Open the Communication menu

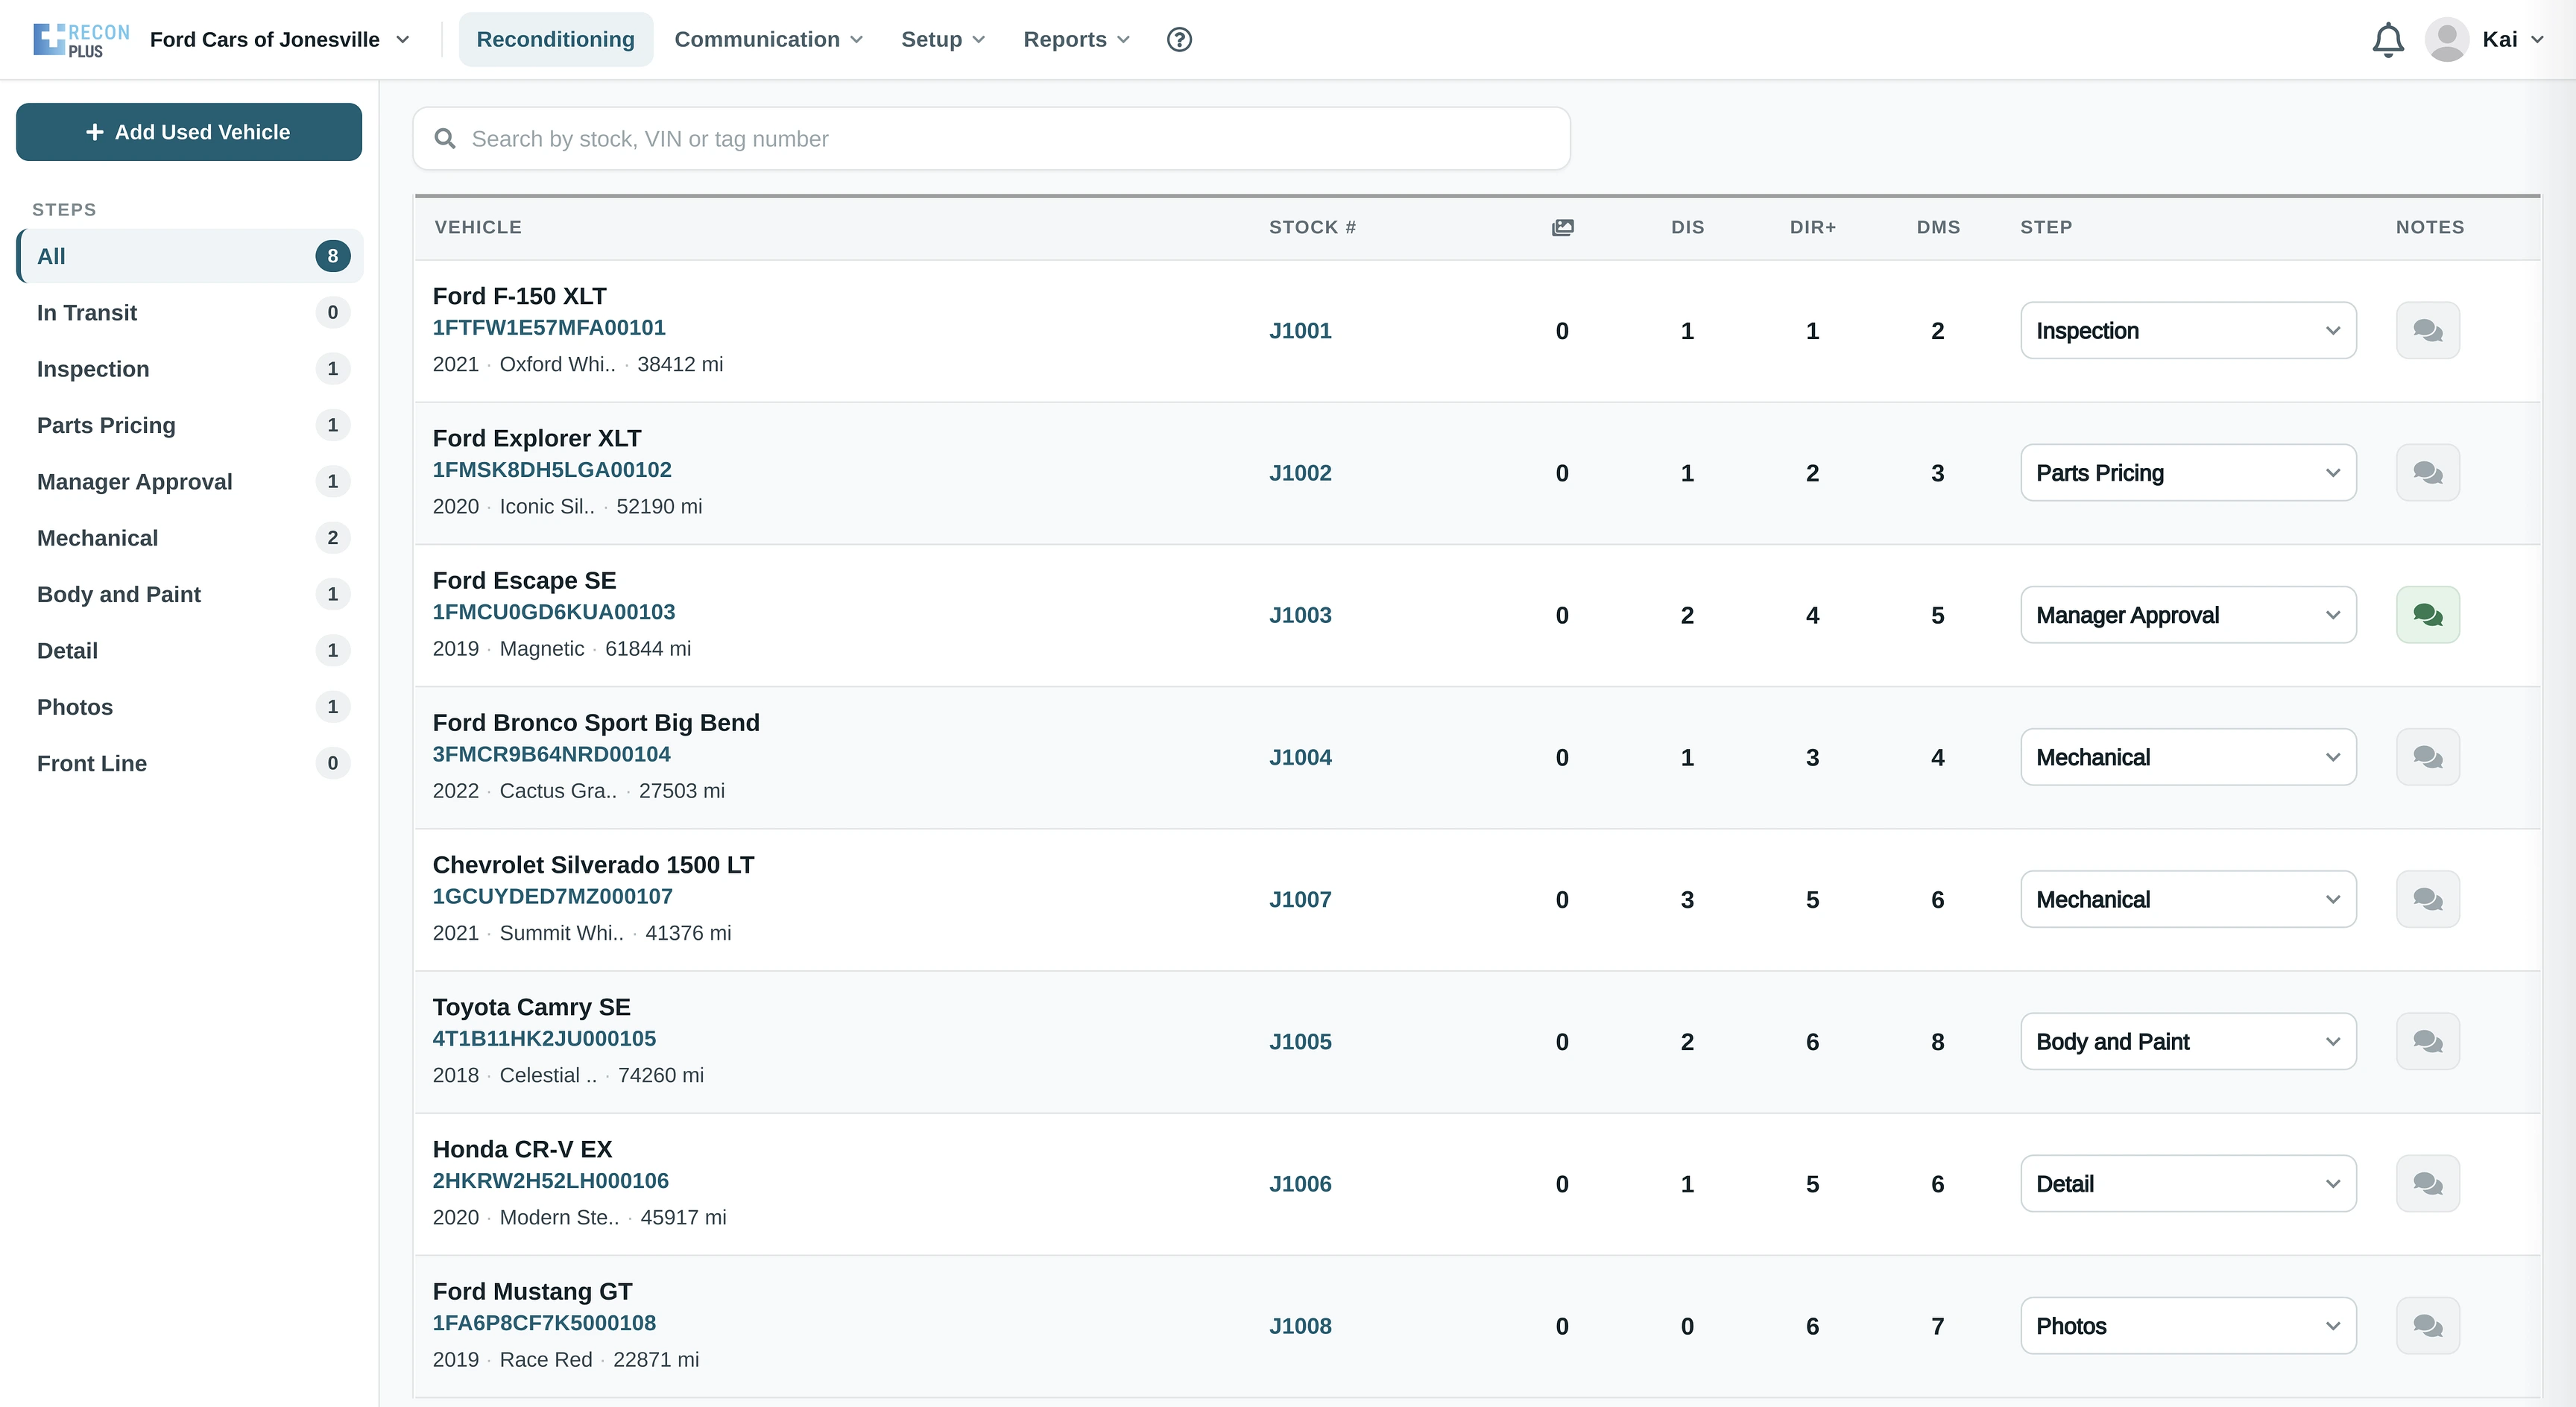point(768,39)
